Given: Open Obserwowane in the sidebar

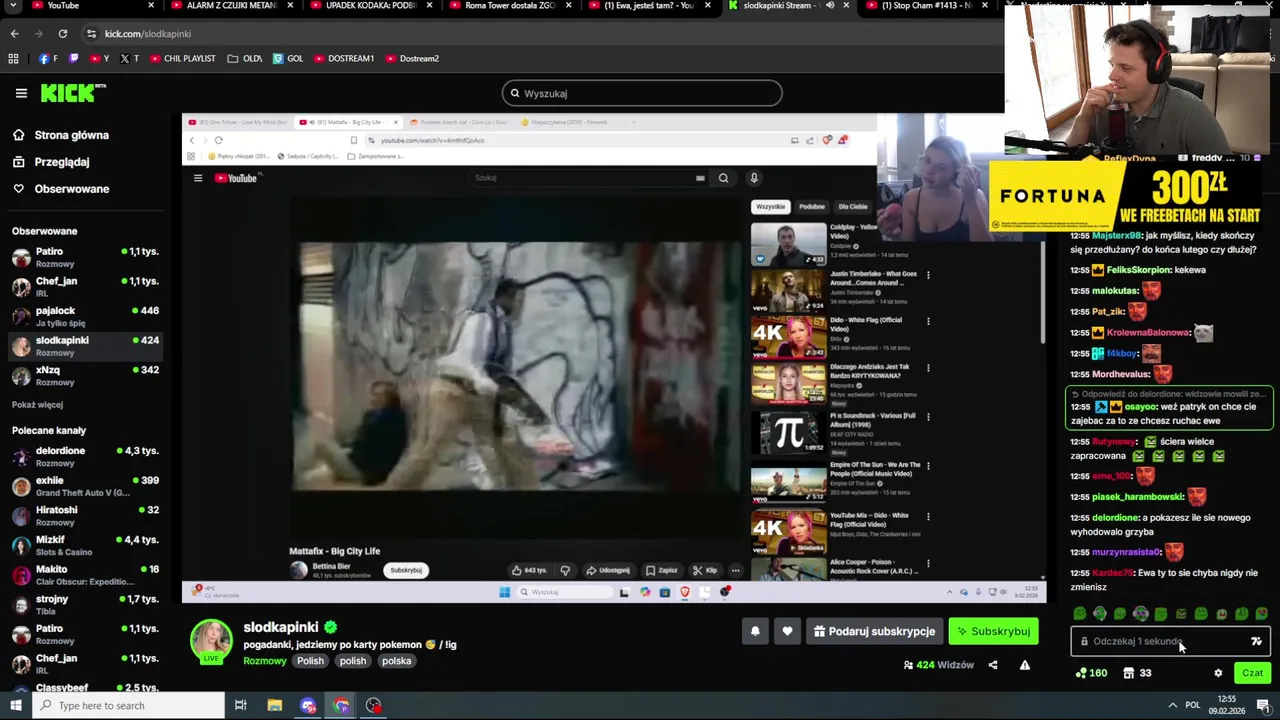Looking at the screenshot, I should (x=71, y=189).
